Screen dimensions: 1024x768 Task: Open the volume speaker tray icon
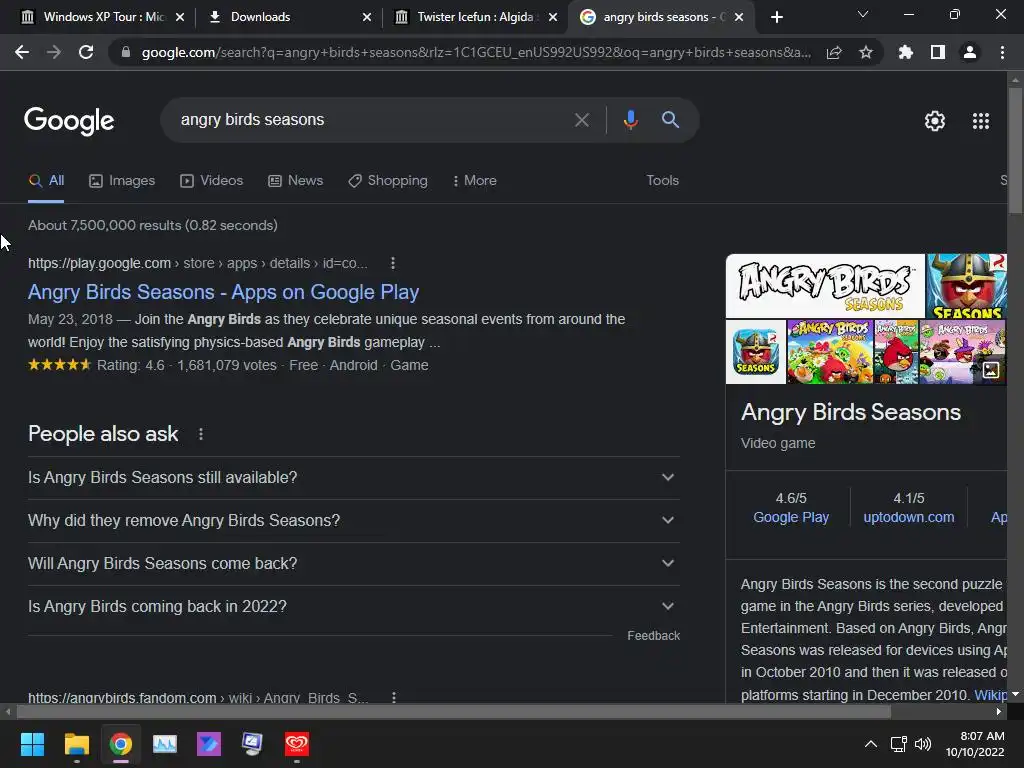point(923,744)
